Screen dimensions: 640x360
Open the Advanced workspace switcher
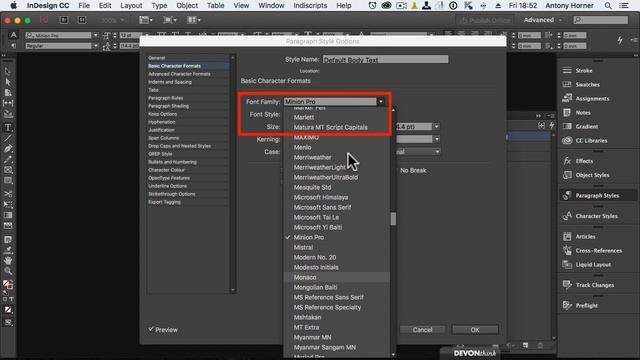coord(542,20)
